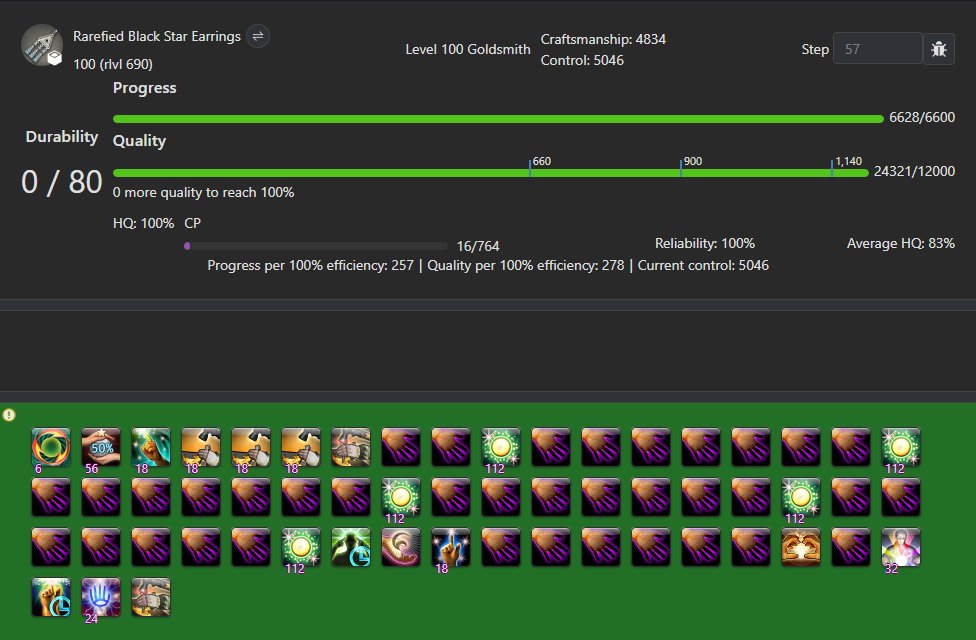The width and height of the screenshot is (976, 640).
Task: Click the "Rarefied Black Star Earrings" recipe name
Action: pos(157,36)
